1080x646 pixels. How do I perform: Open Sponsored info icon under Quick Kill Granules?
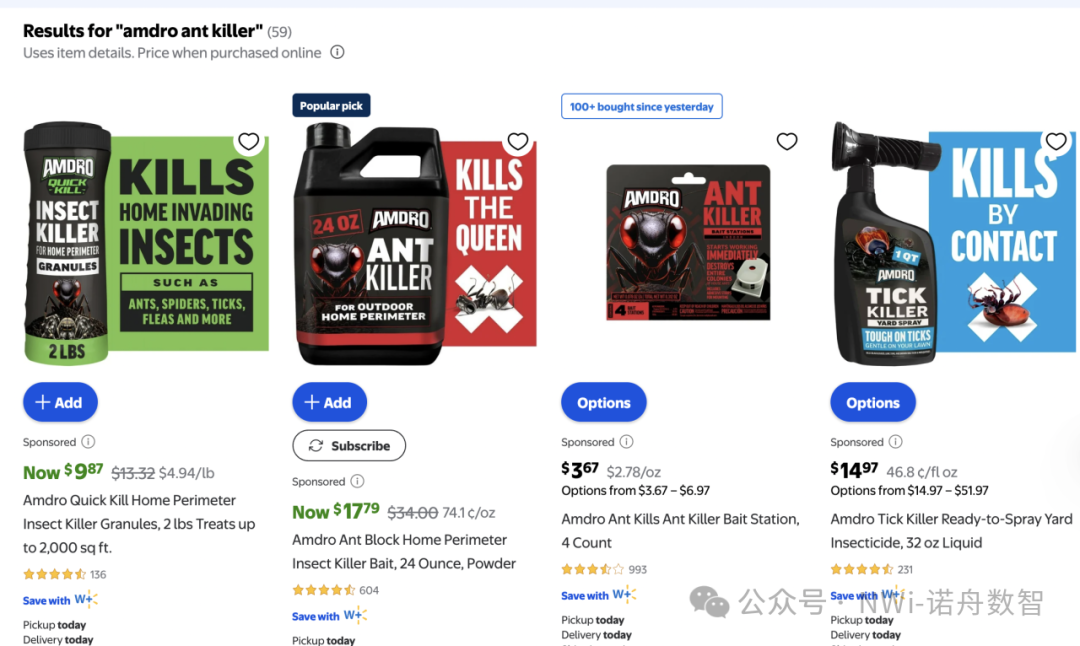point(88,442)
